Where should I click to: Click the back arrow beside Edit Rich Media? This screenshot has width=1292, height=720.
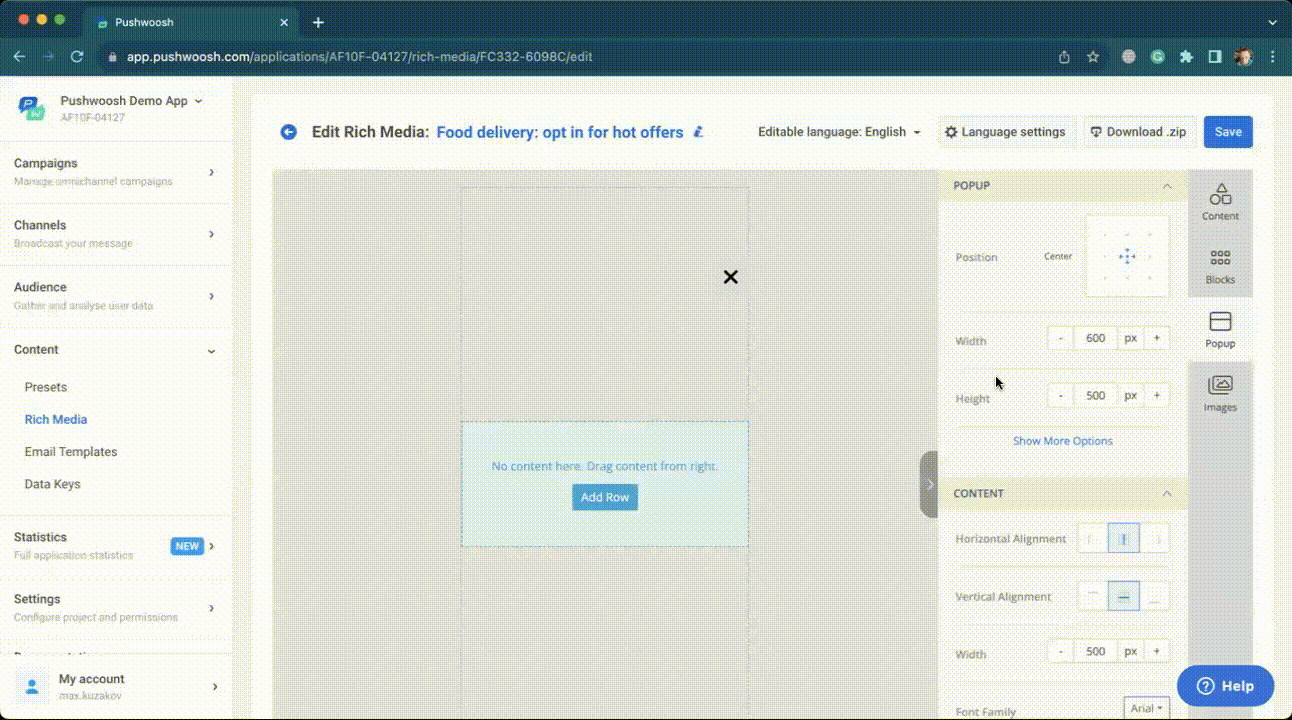(x=289, y=132)
